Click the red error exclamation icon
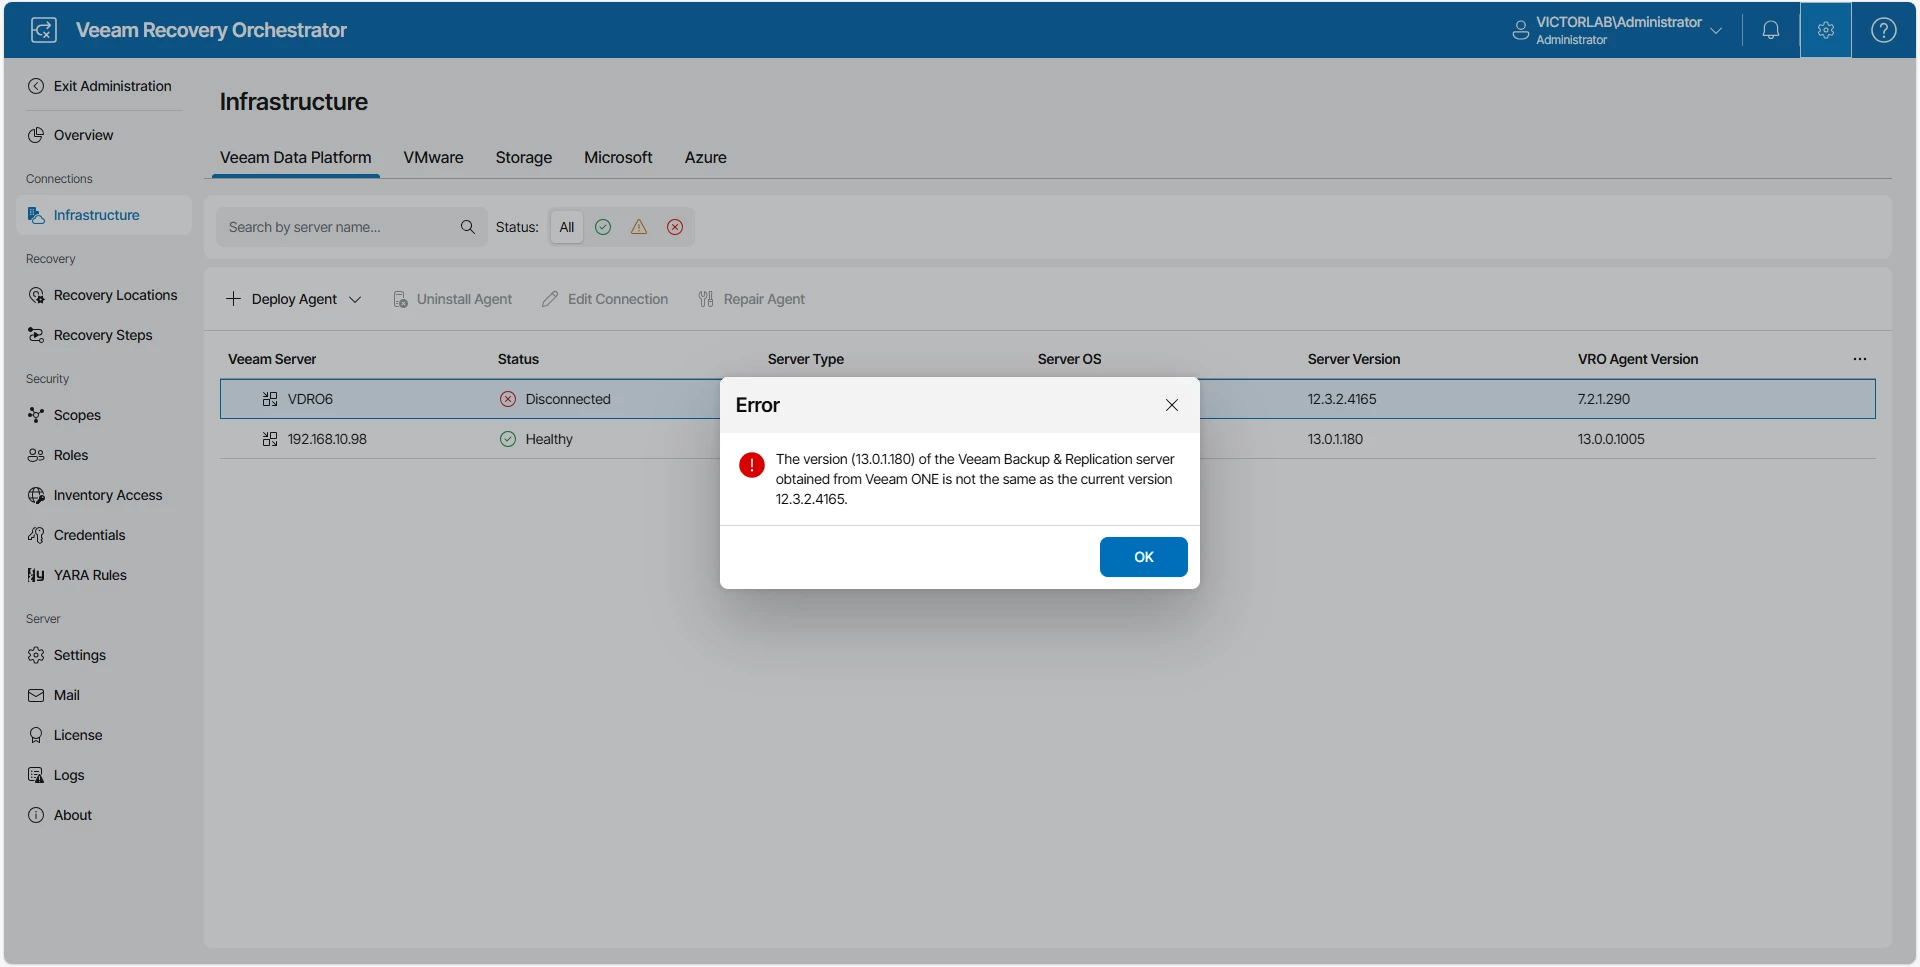Screen dimensions: 1920x967 pyautogui.click(x=752, y=465)
